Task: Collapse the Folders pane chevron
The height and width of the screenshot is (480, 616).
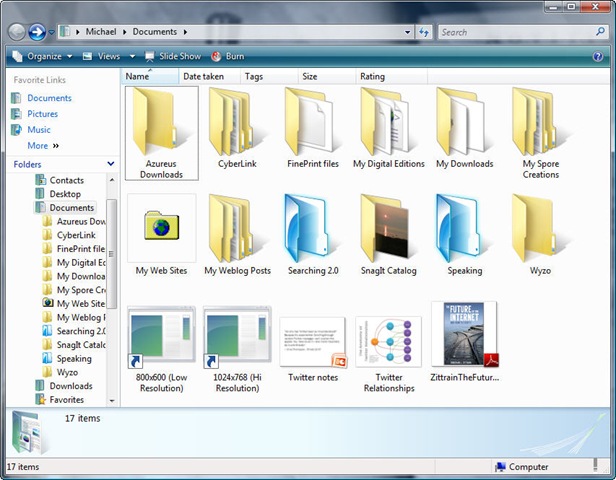Action: click(x=111, y=164)
